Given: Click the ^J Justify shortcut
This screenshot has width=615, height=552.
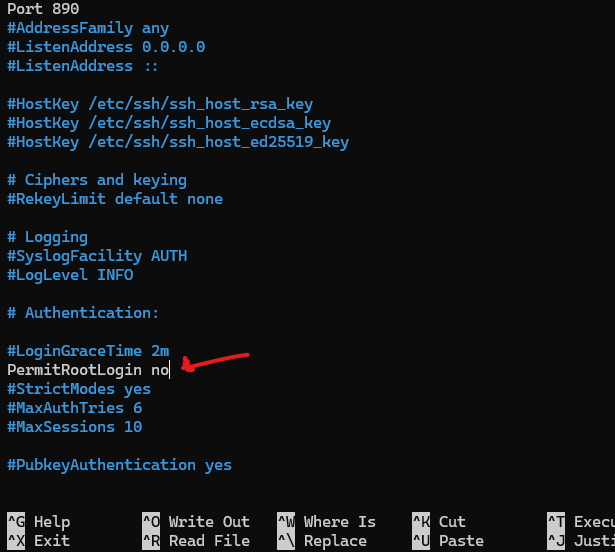Looking at the screenshot, I should coord(581,541).
